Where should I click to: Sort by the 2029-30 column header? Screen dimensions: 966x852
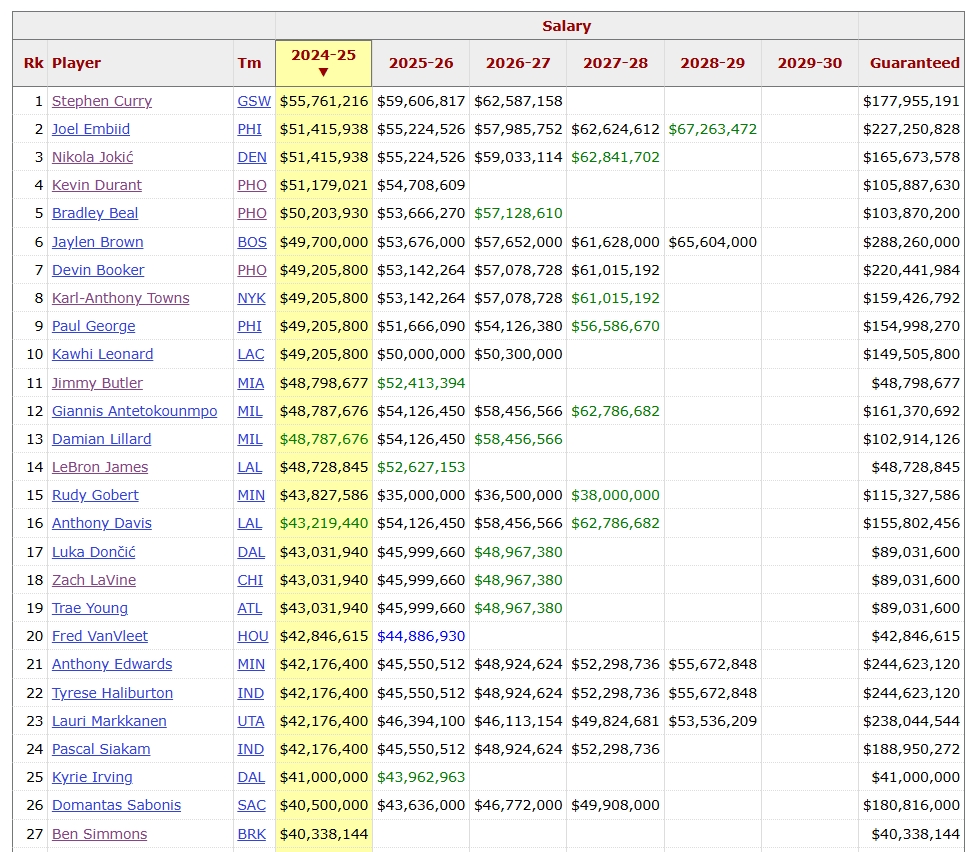pos(809,63)
